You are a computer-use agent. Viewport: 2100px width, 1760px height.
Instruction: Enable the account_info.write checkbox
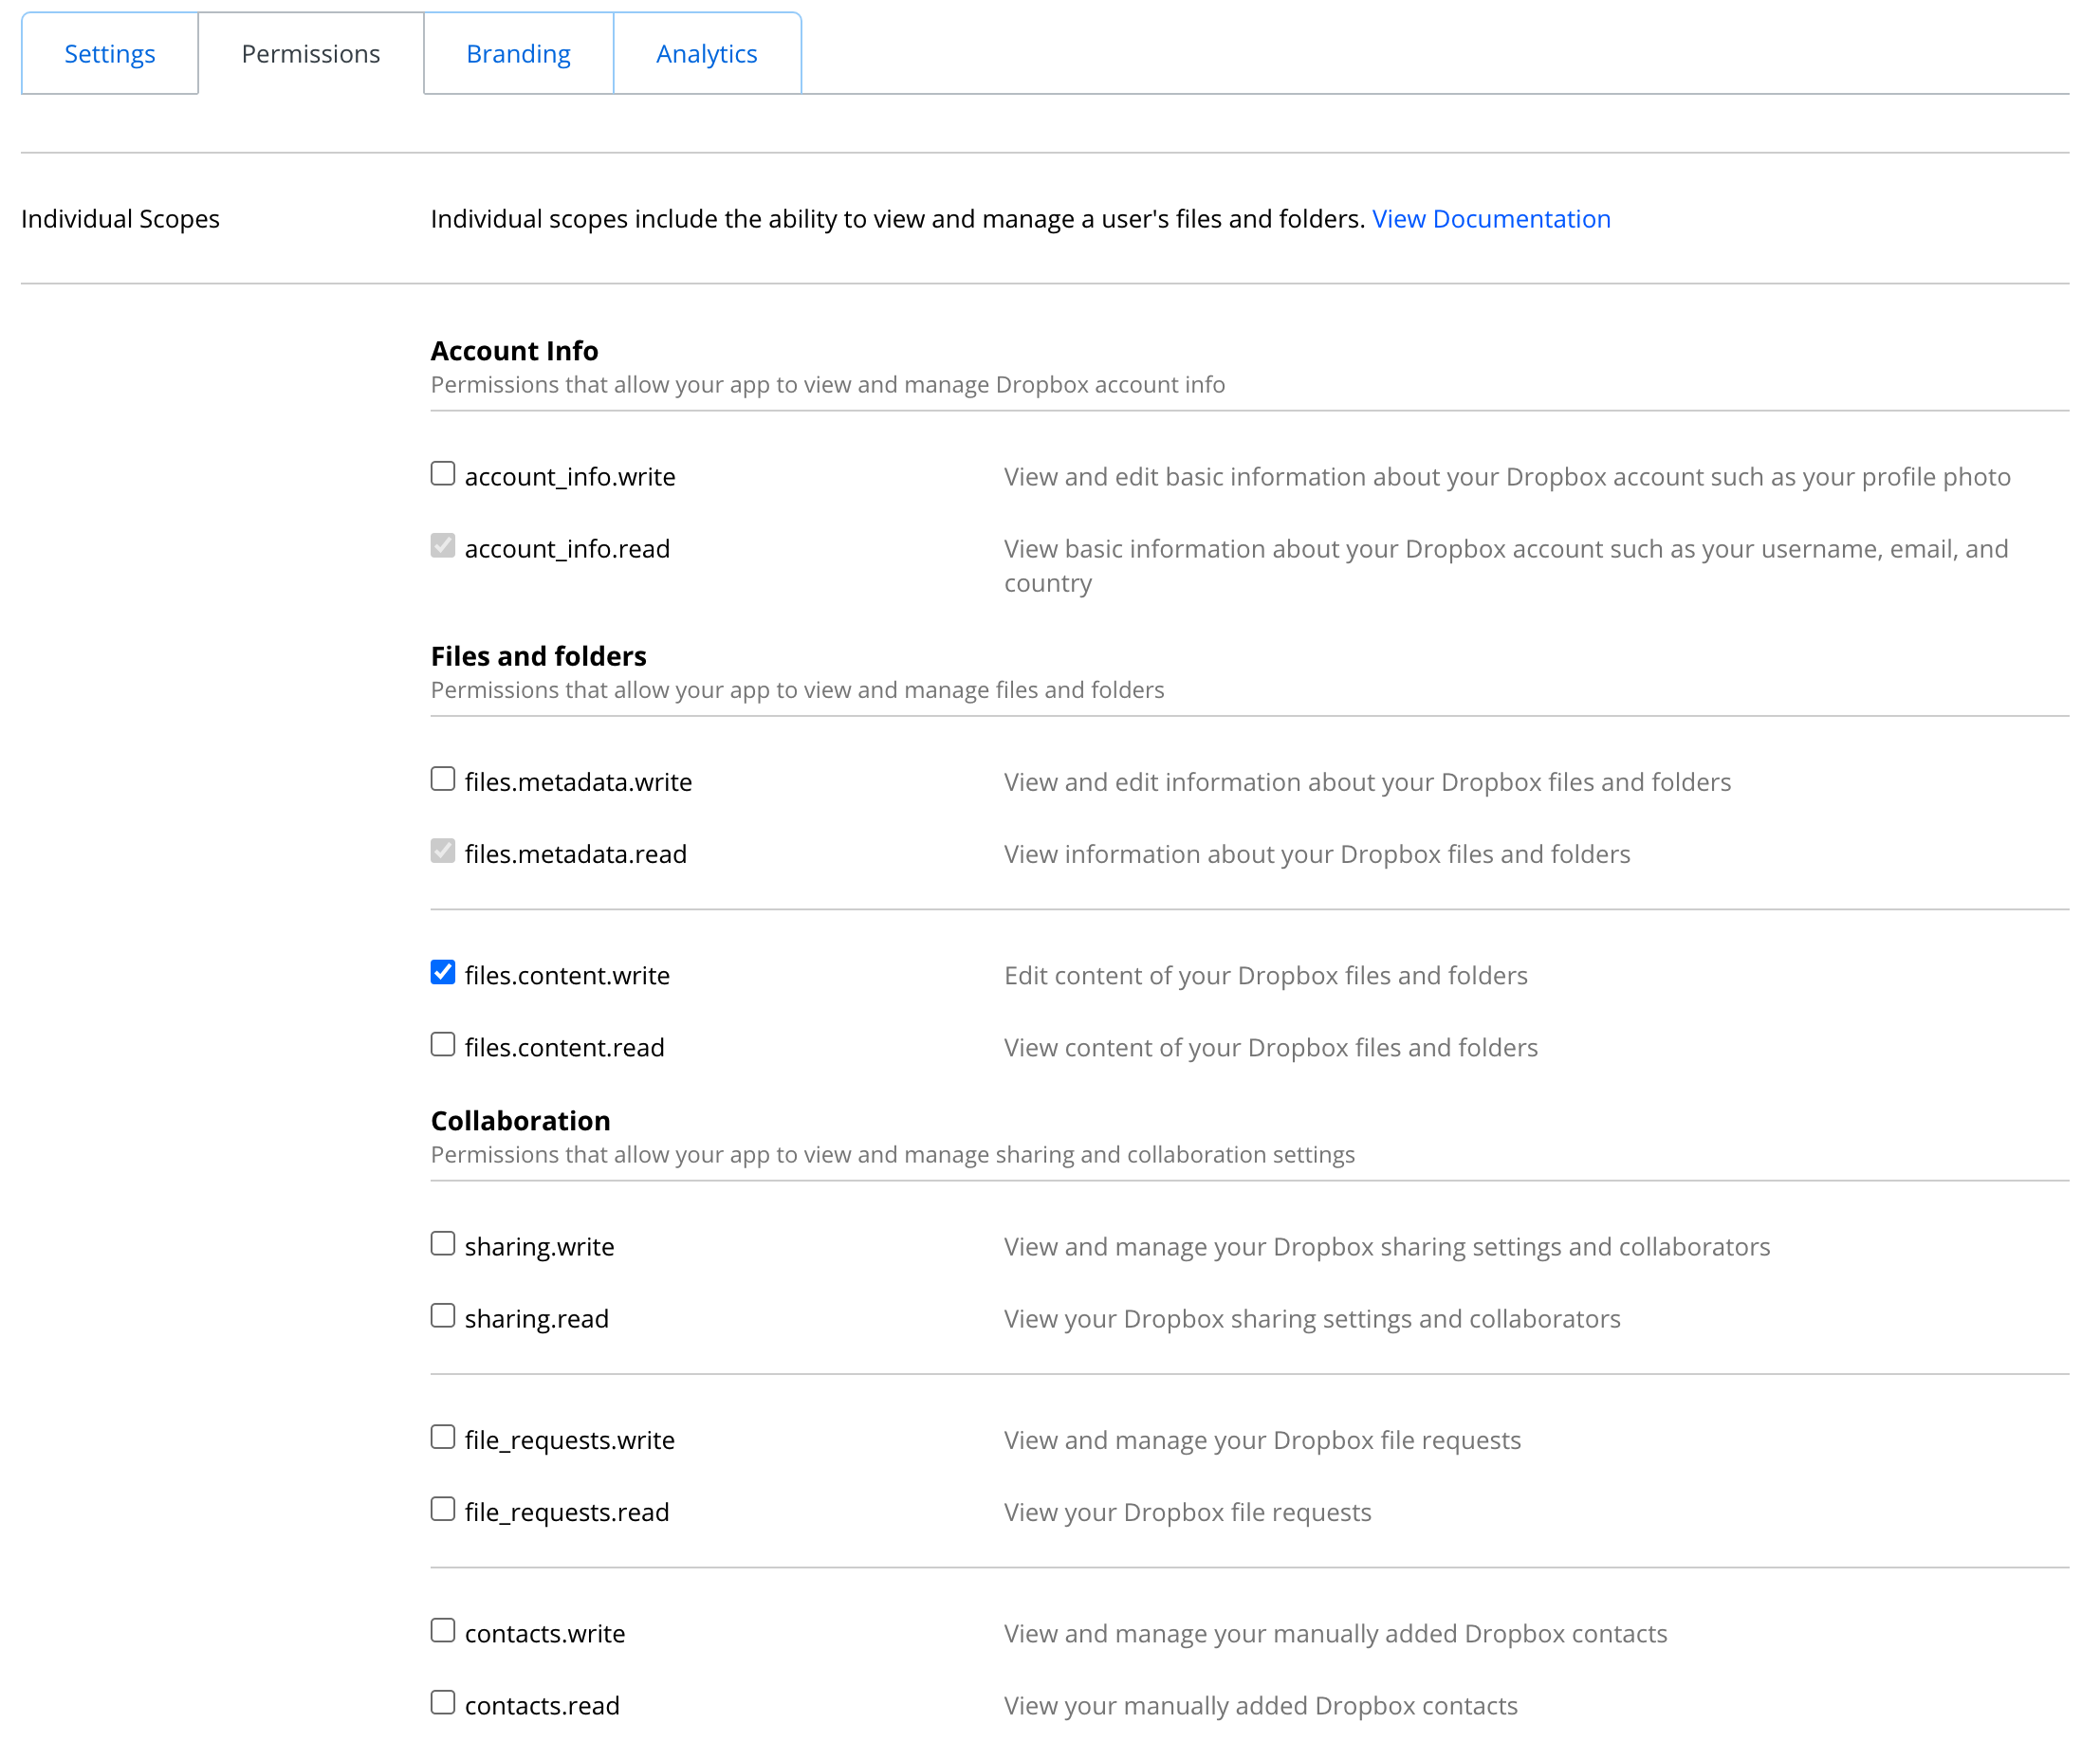coord(443,473)
